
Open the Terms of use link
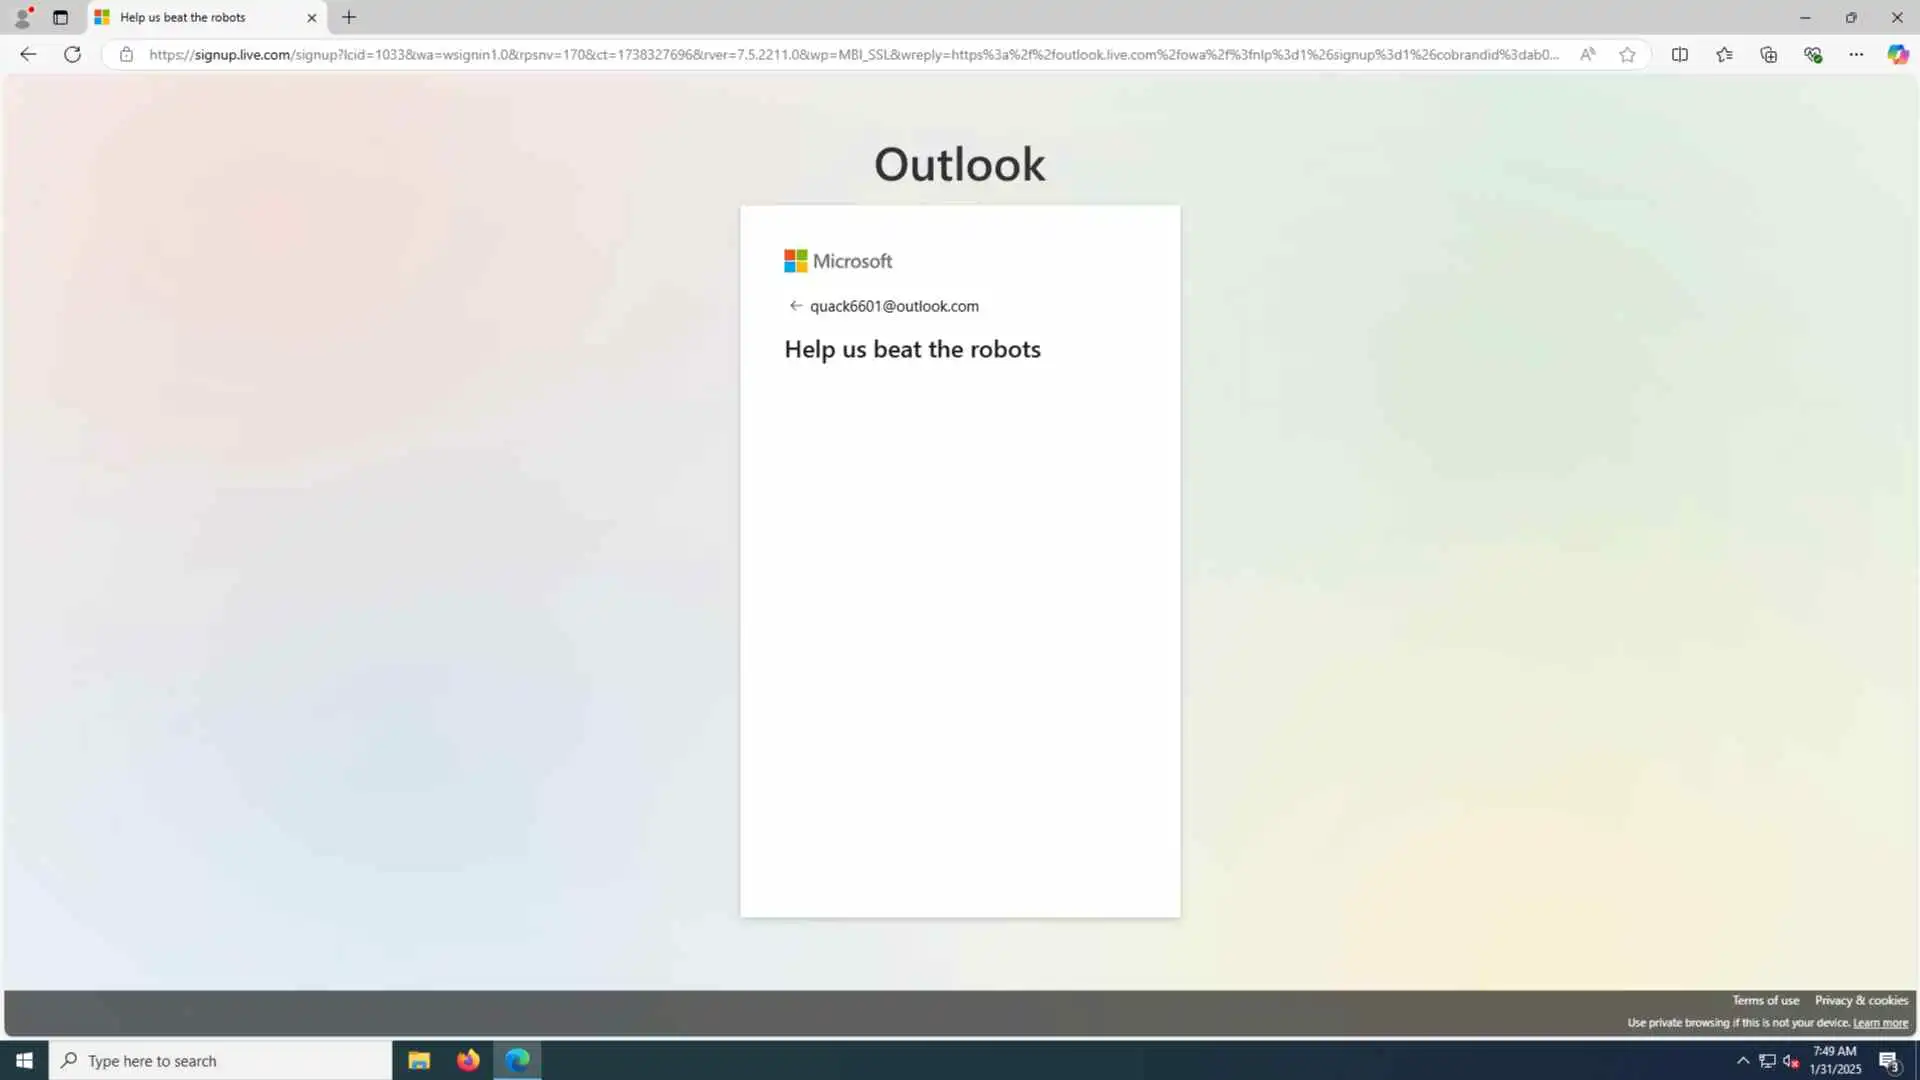(x=1765, y=1000)
